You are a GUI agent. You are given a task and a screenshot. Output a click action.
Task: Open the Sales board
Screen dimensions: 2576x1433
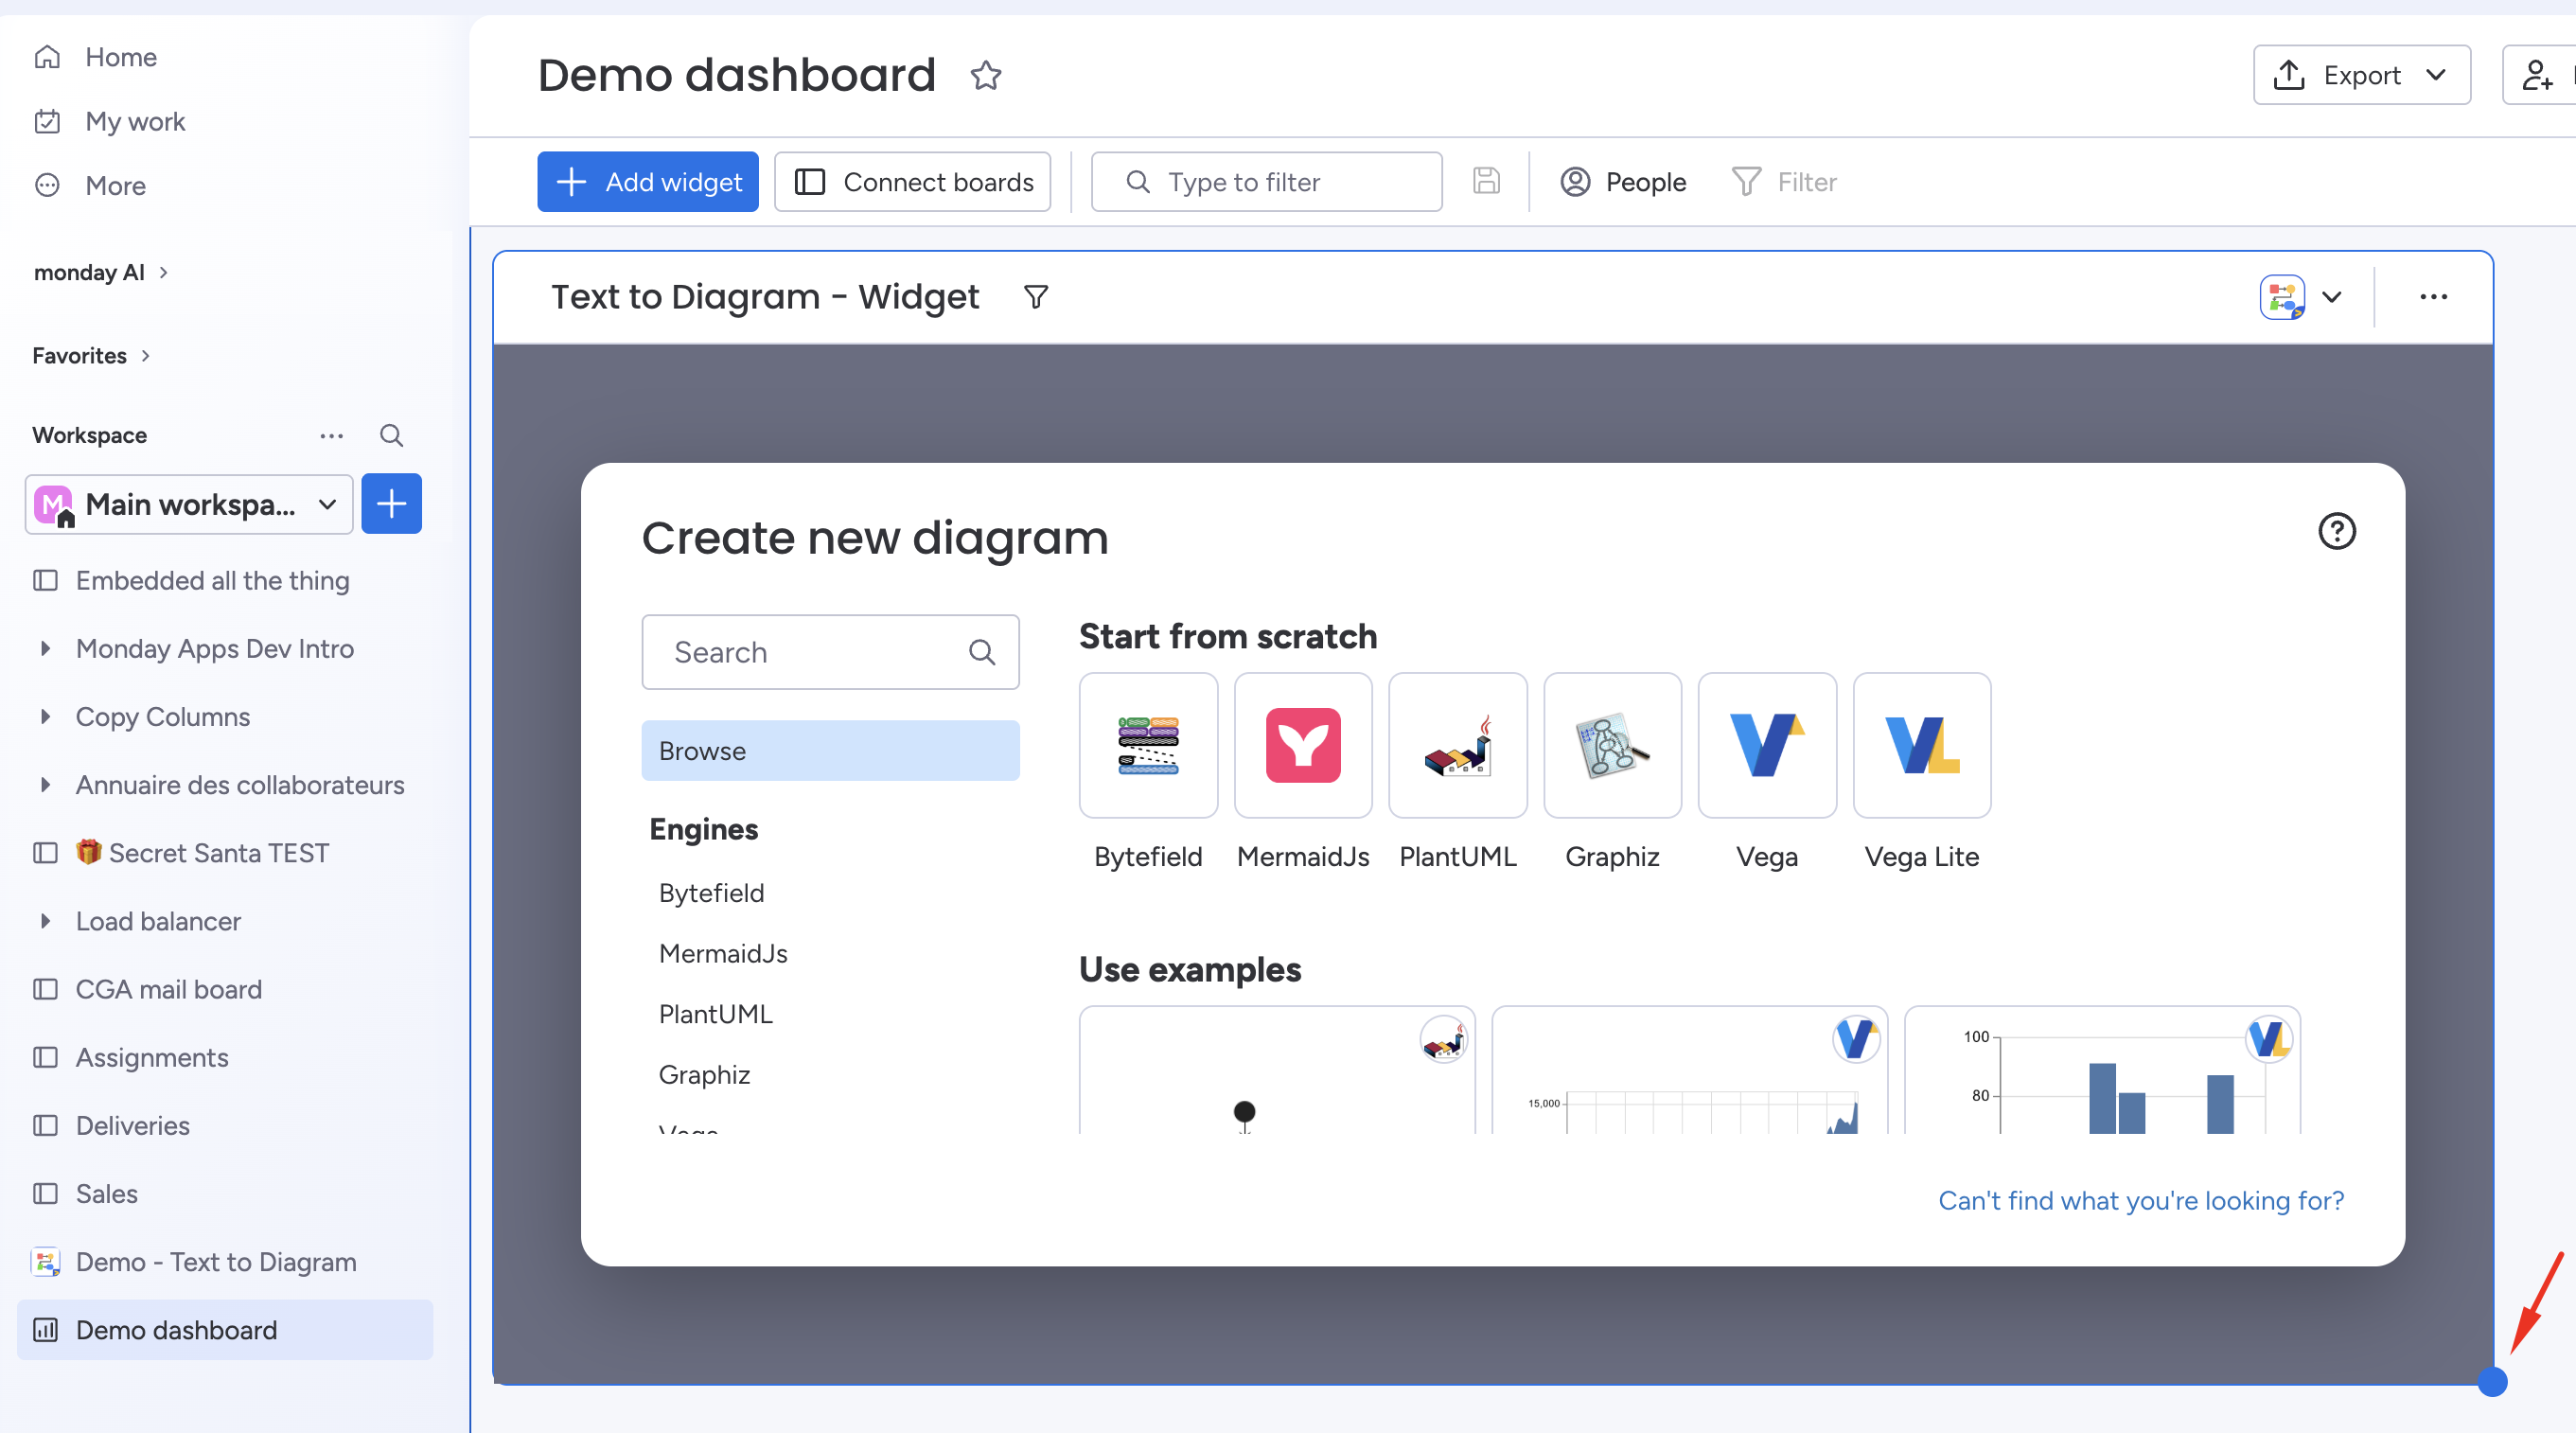tap(106, 1194)
